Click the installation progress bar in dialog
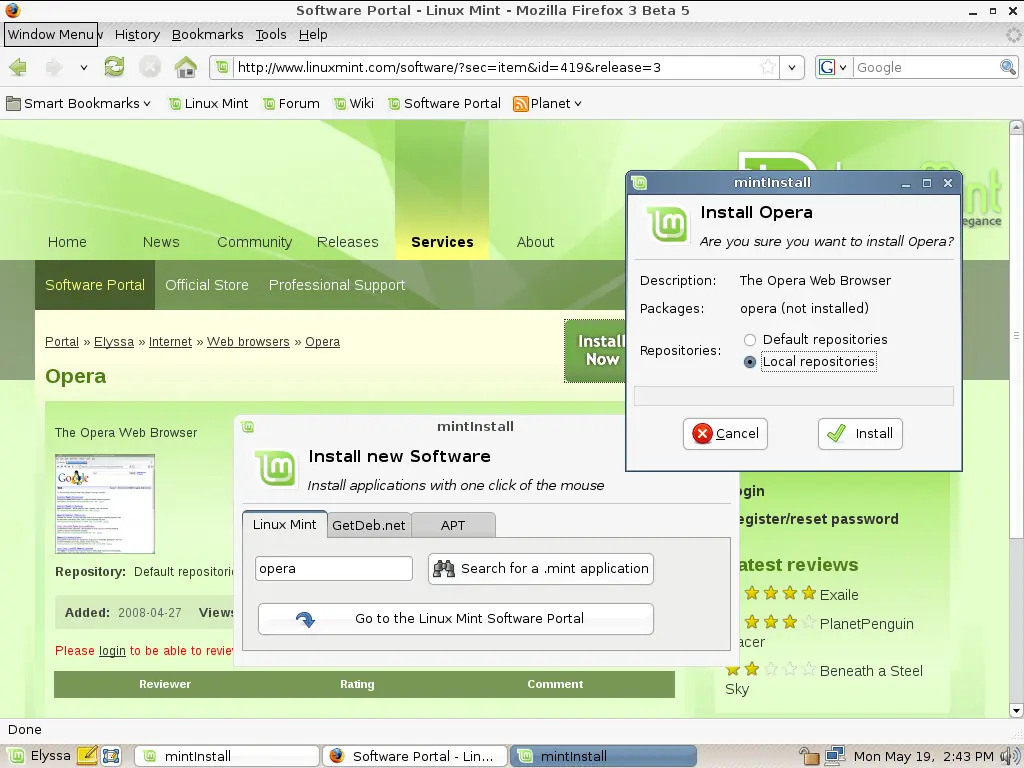Image resolution: width=1024 pixels, height=768 pixels. tap(793, 396)
